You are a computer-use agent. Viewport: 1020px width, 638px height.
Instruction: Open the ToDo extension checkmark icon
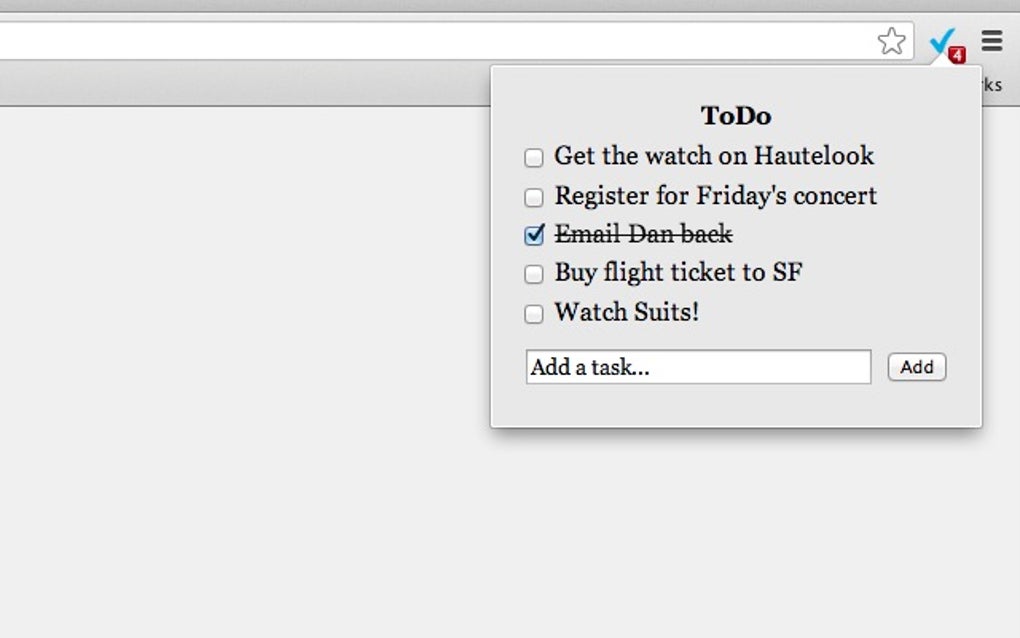click(x=940, y=41)
